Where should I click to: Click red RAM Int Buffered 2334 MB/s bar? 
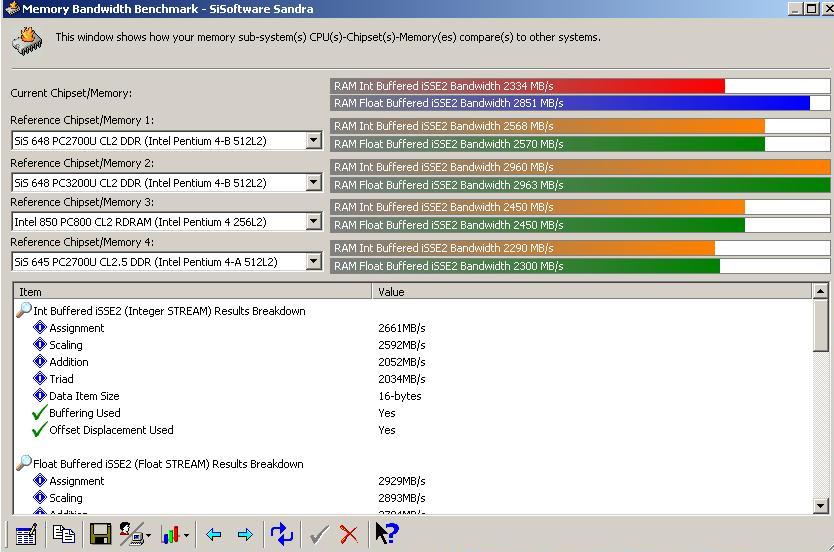[527, 86]
